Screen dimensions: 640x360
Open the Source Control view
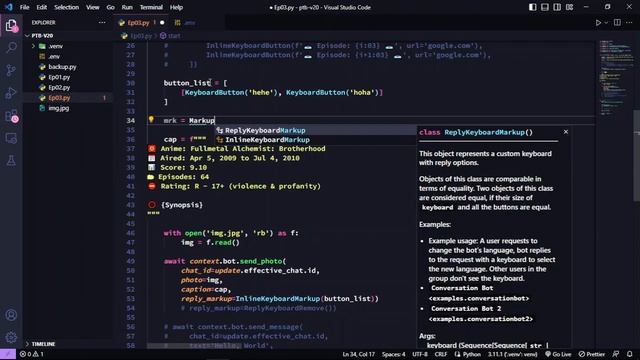11,70
